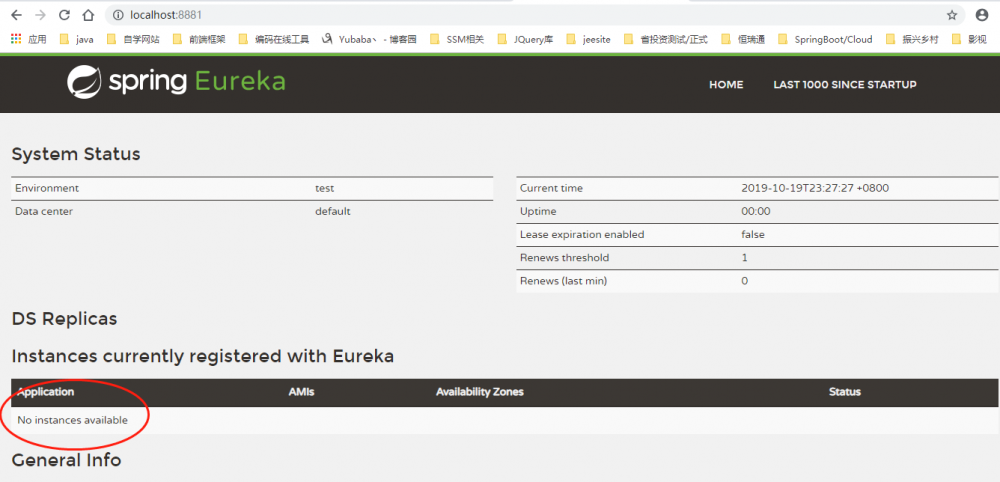Click the spring Eureka brand title
This screenshot has height=482, width=1000.
(197, 82)
